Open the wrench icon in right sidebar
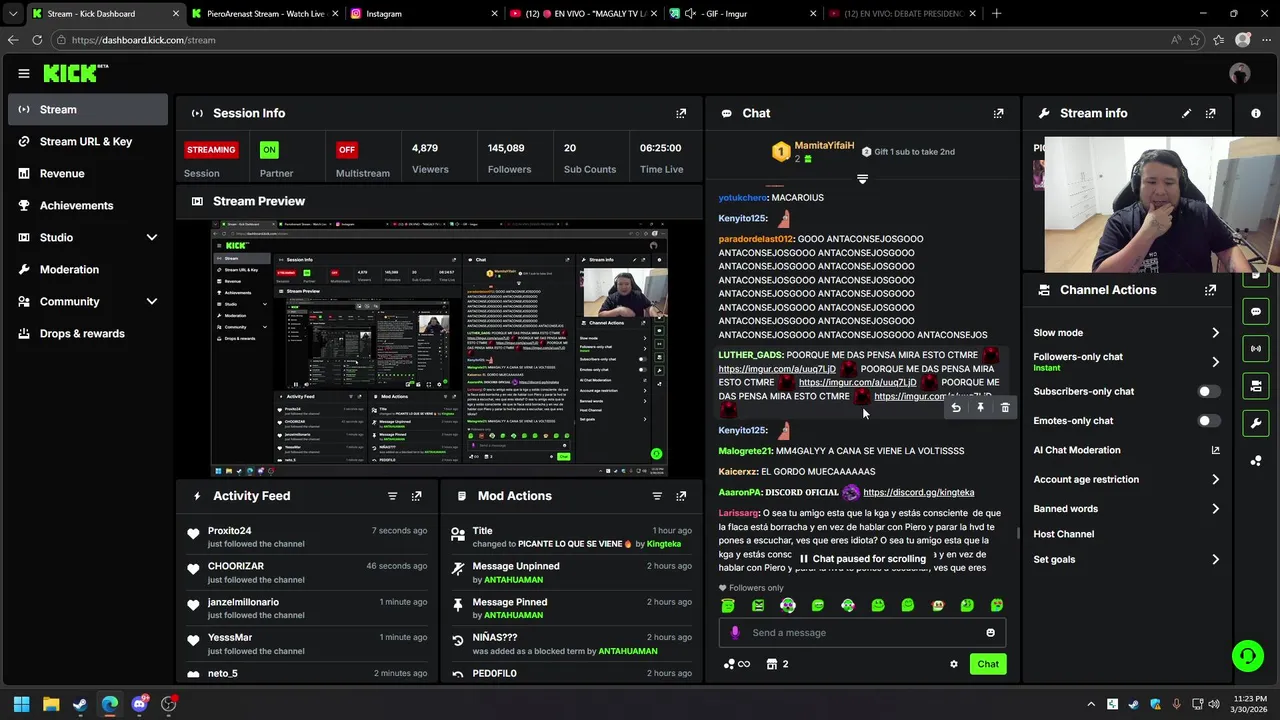The height and width of the screenshot is (720, 1280). 1256,423
